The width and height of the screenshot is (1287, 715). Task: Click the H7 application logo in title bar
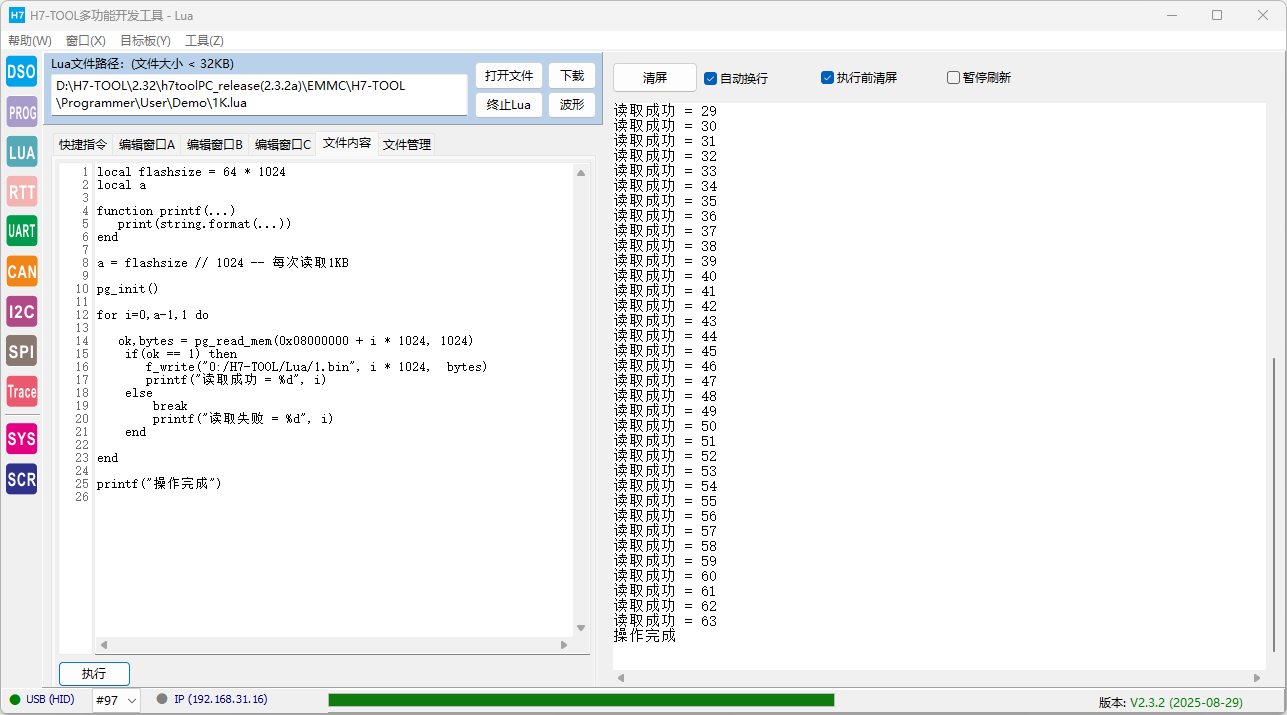(16, 15)
